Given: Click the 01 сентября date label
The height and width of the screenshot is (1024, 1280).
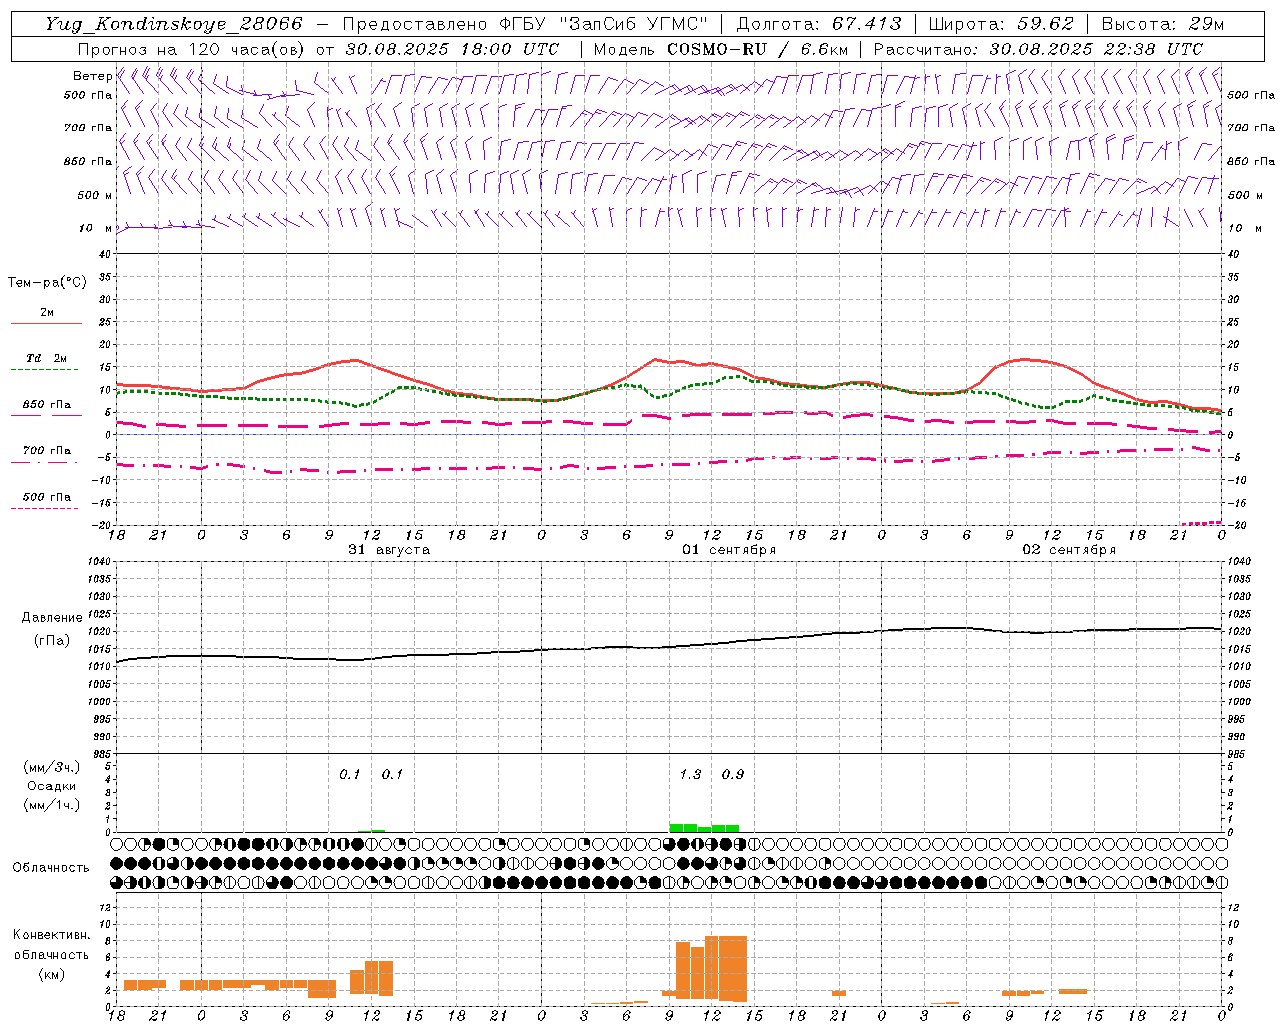Looking at the screenshot, I should pyautogui.click(x=729, y=550).
